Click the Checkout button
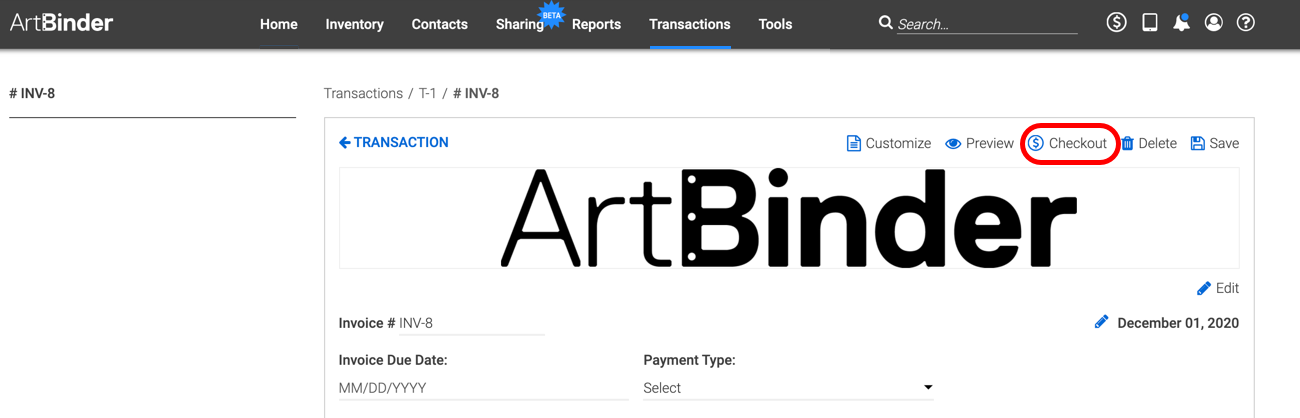The height and width of the screenshot is (418, 1300). (x=1068, y=143)
